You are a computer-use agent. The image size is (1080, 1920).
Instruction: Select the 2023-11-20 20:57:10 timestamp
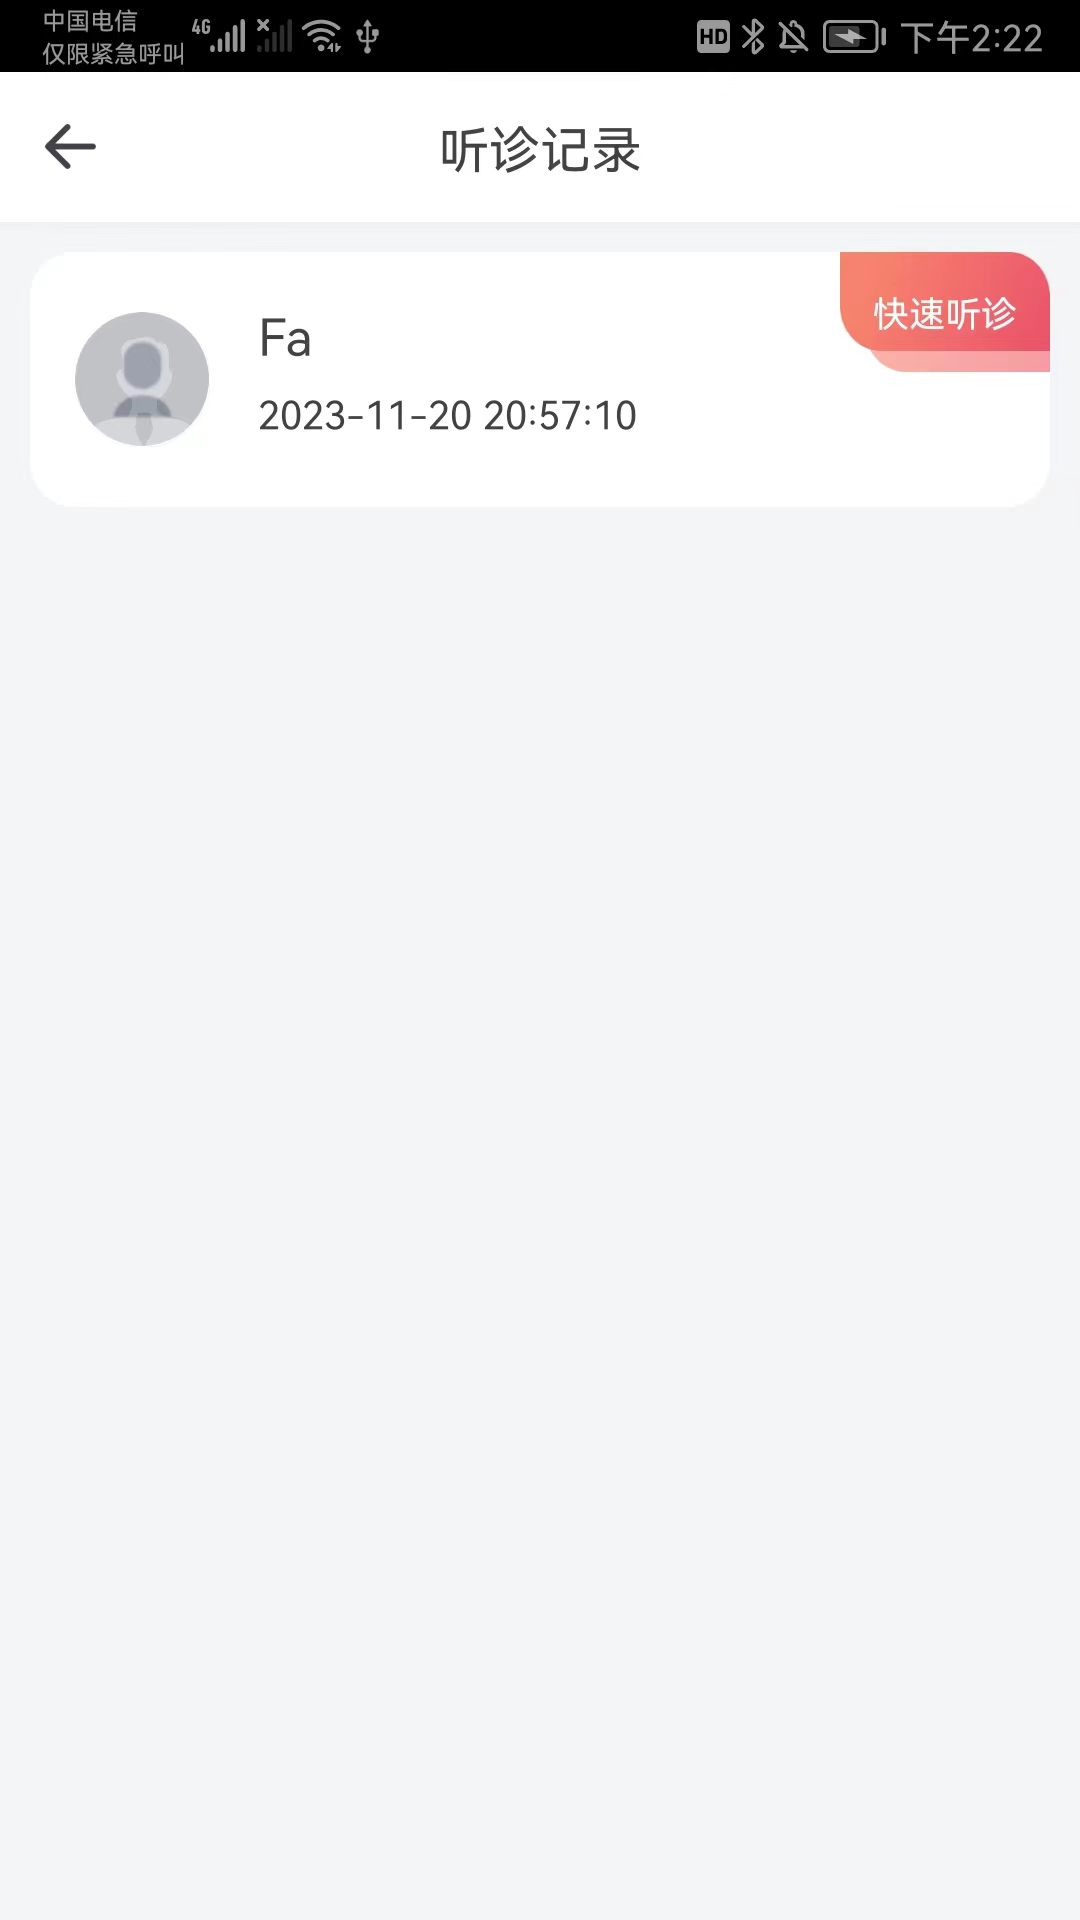pyautogui.click(x=447, y=416)
